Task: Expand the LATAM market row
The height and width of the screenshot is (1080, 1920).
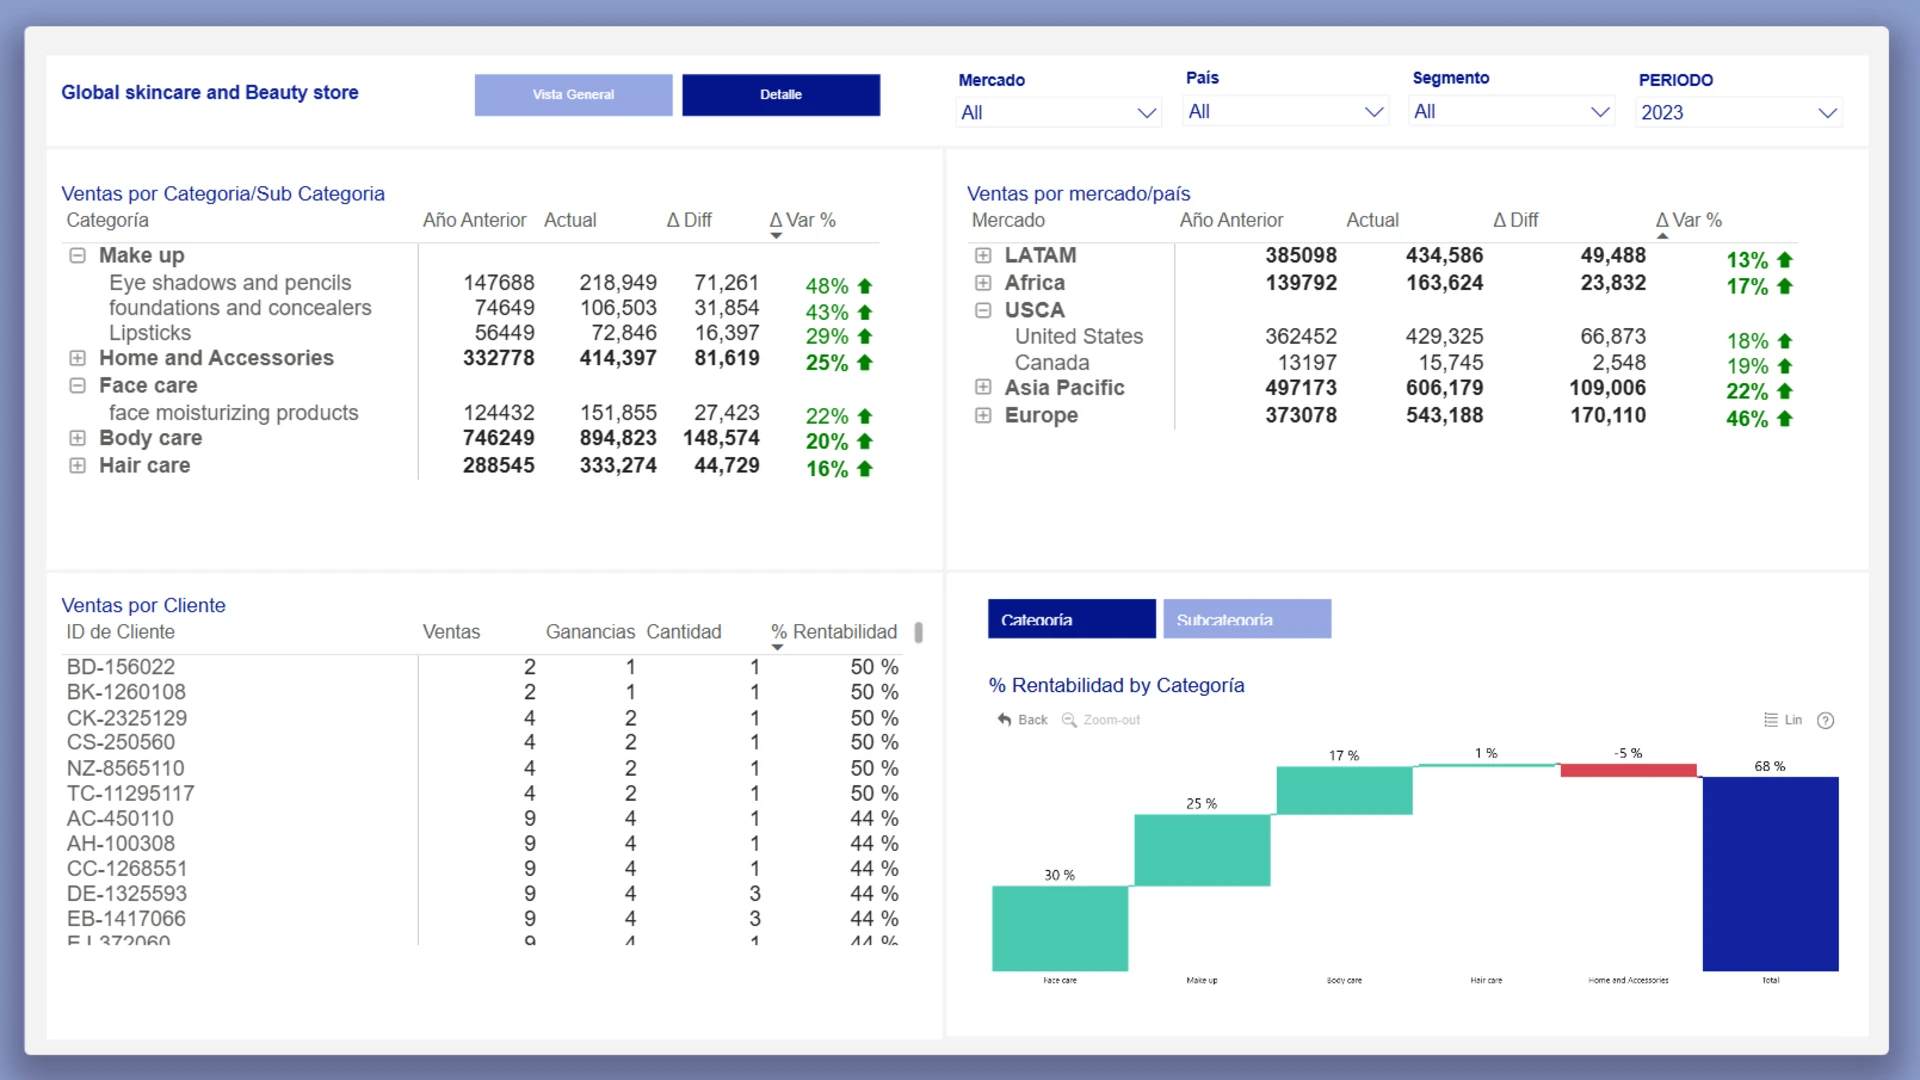Action: [983, 256]
